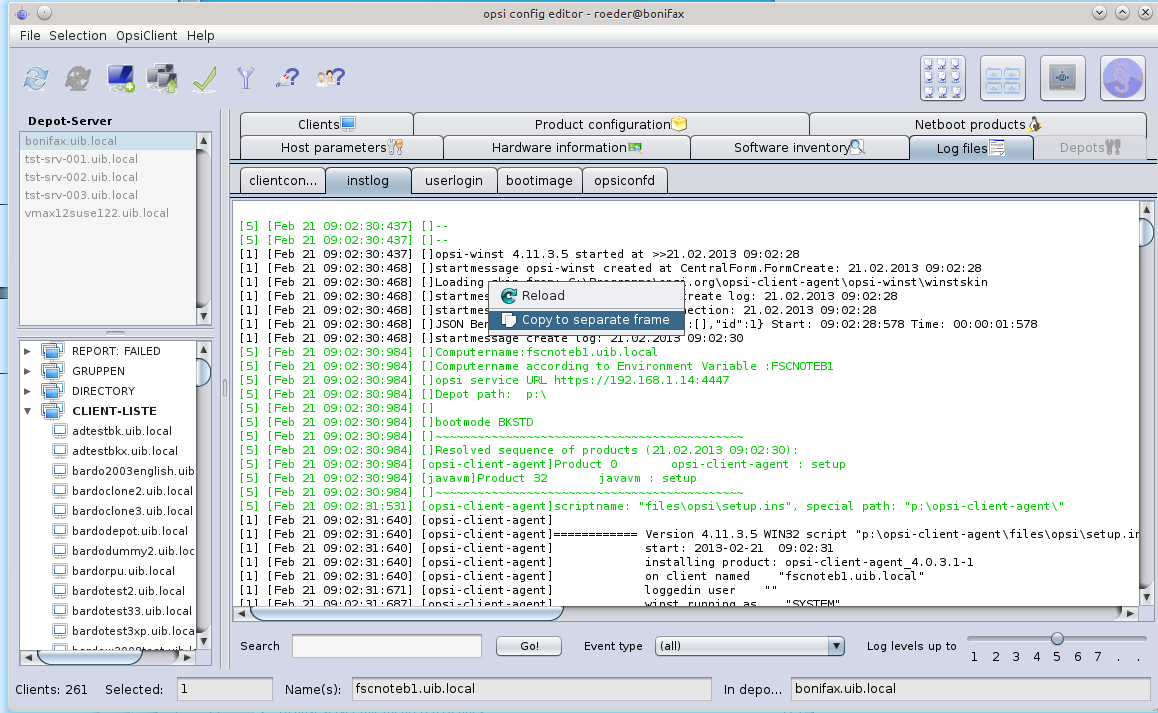Expand the REPORT: FAILED tree node

point(27,351)
